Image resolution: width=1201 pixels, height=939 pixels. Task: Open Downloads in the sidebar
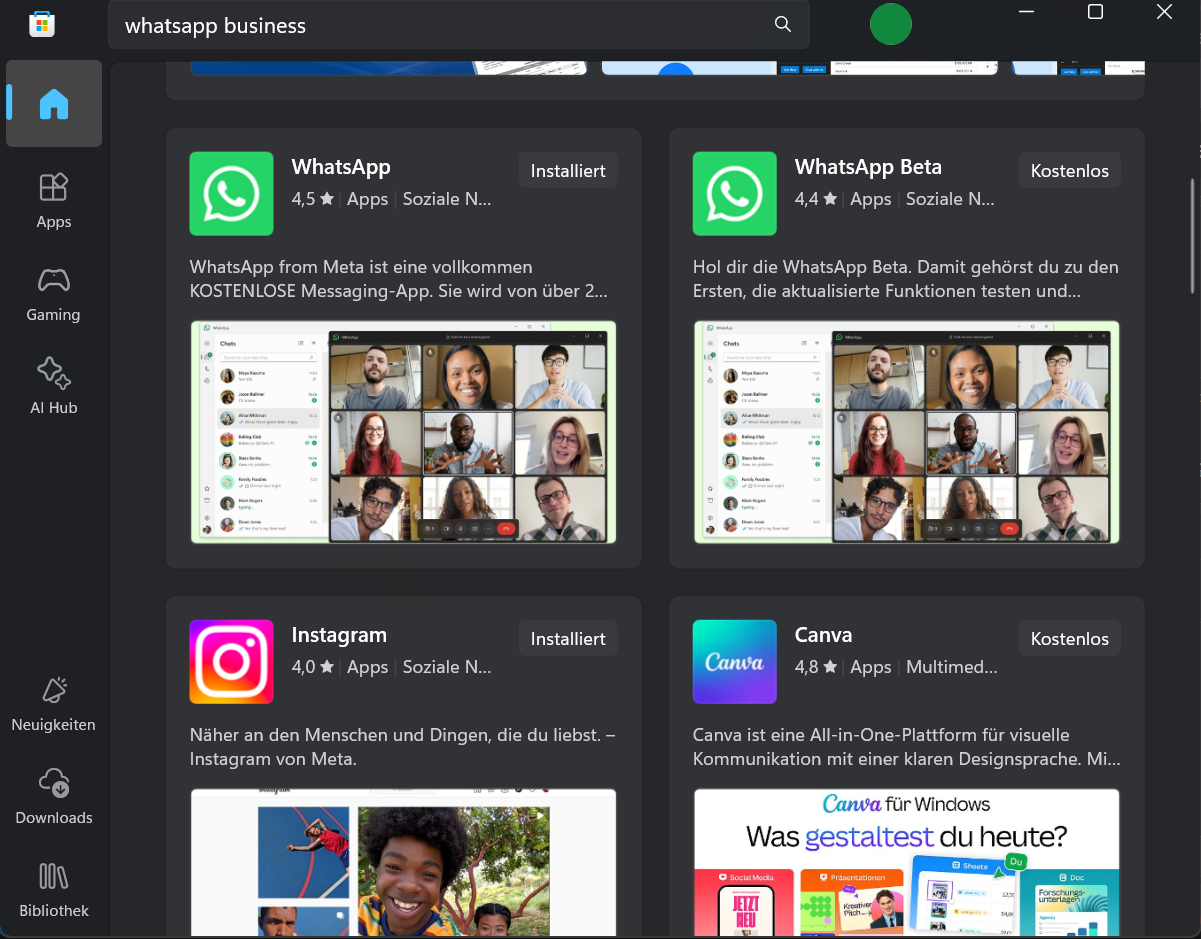[54, 797]
